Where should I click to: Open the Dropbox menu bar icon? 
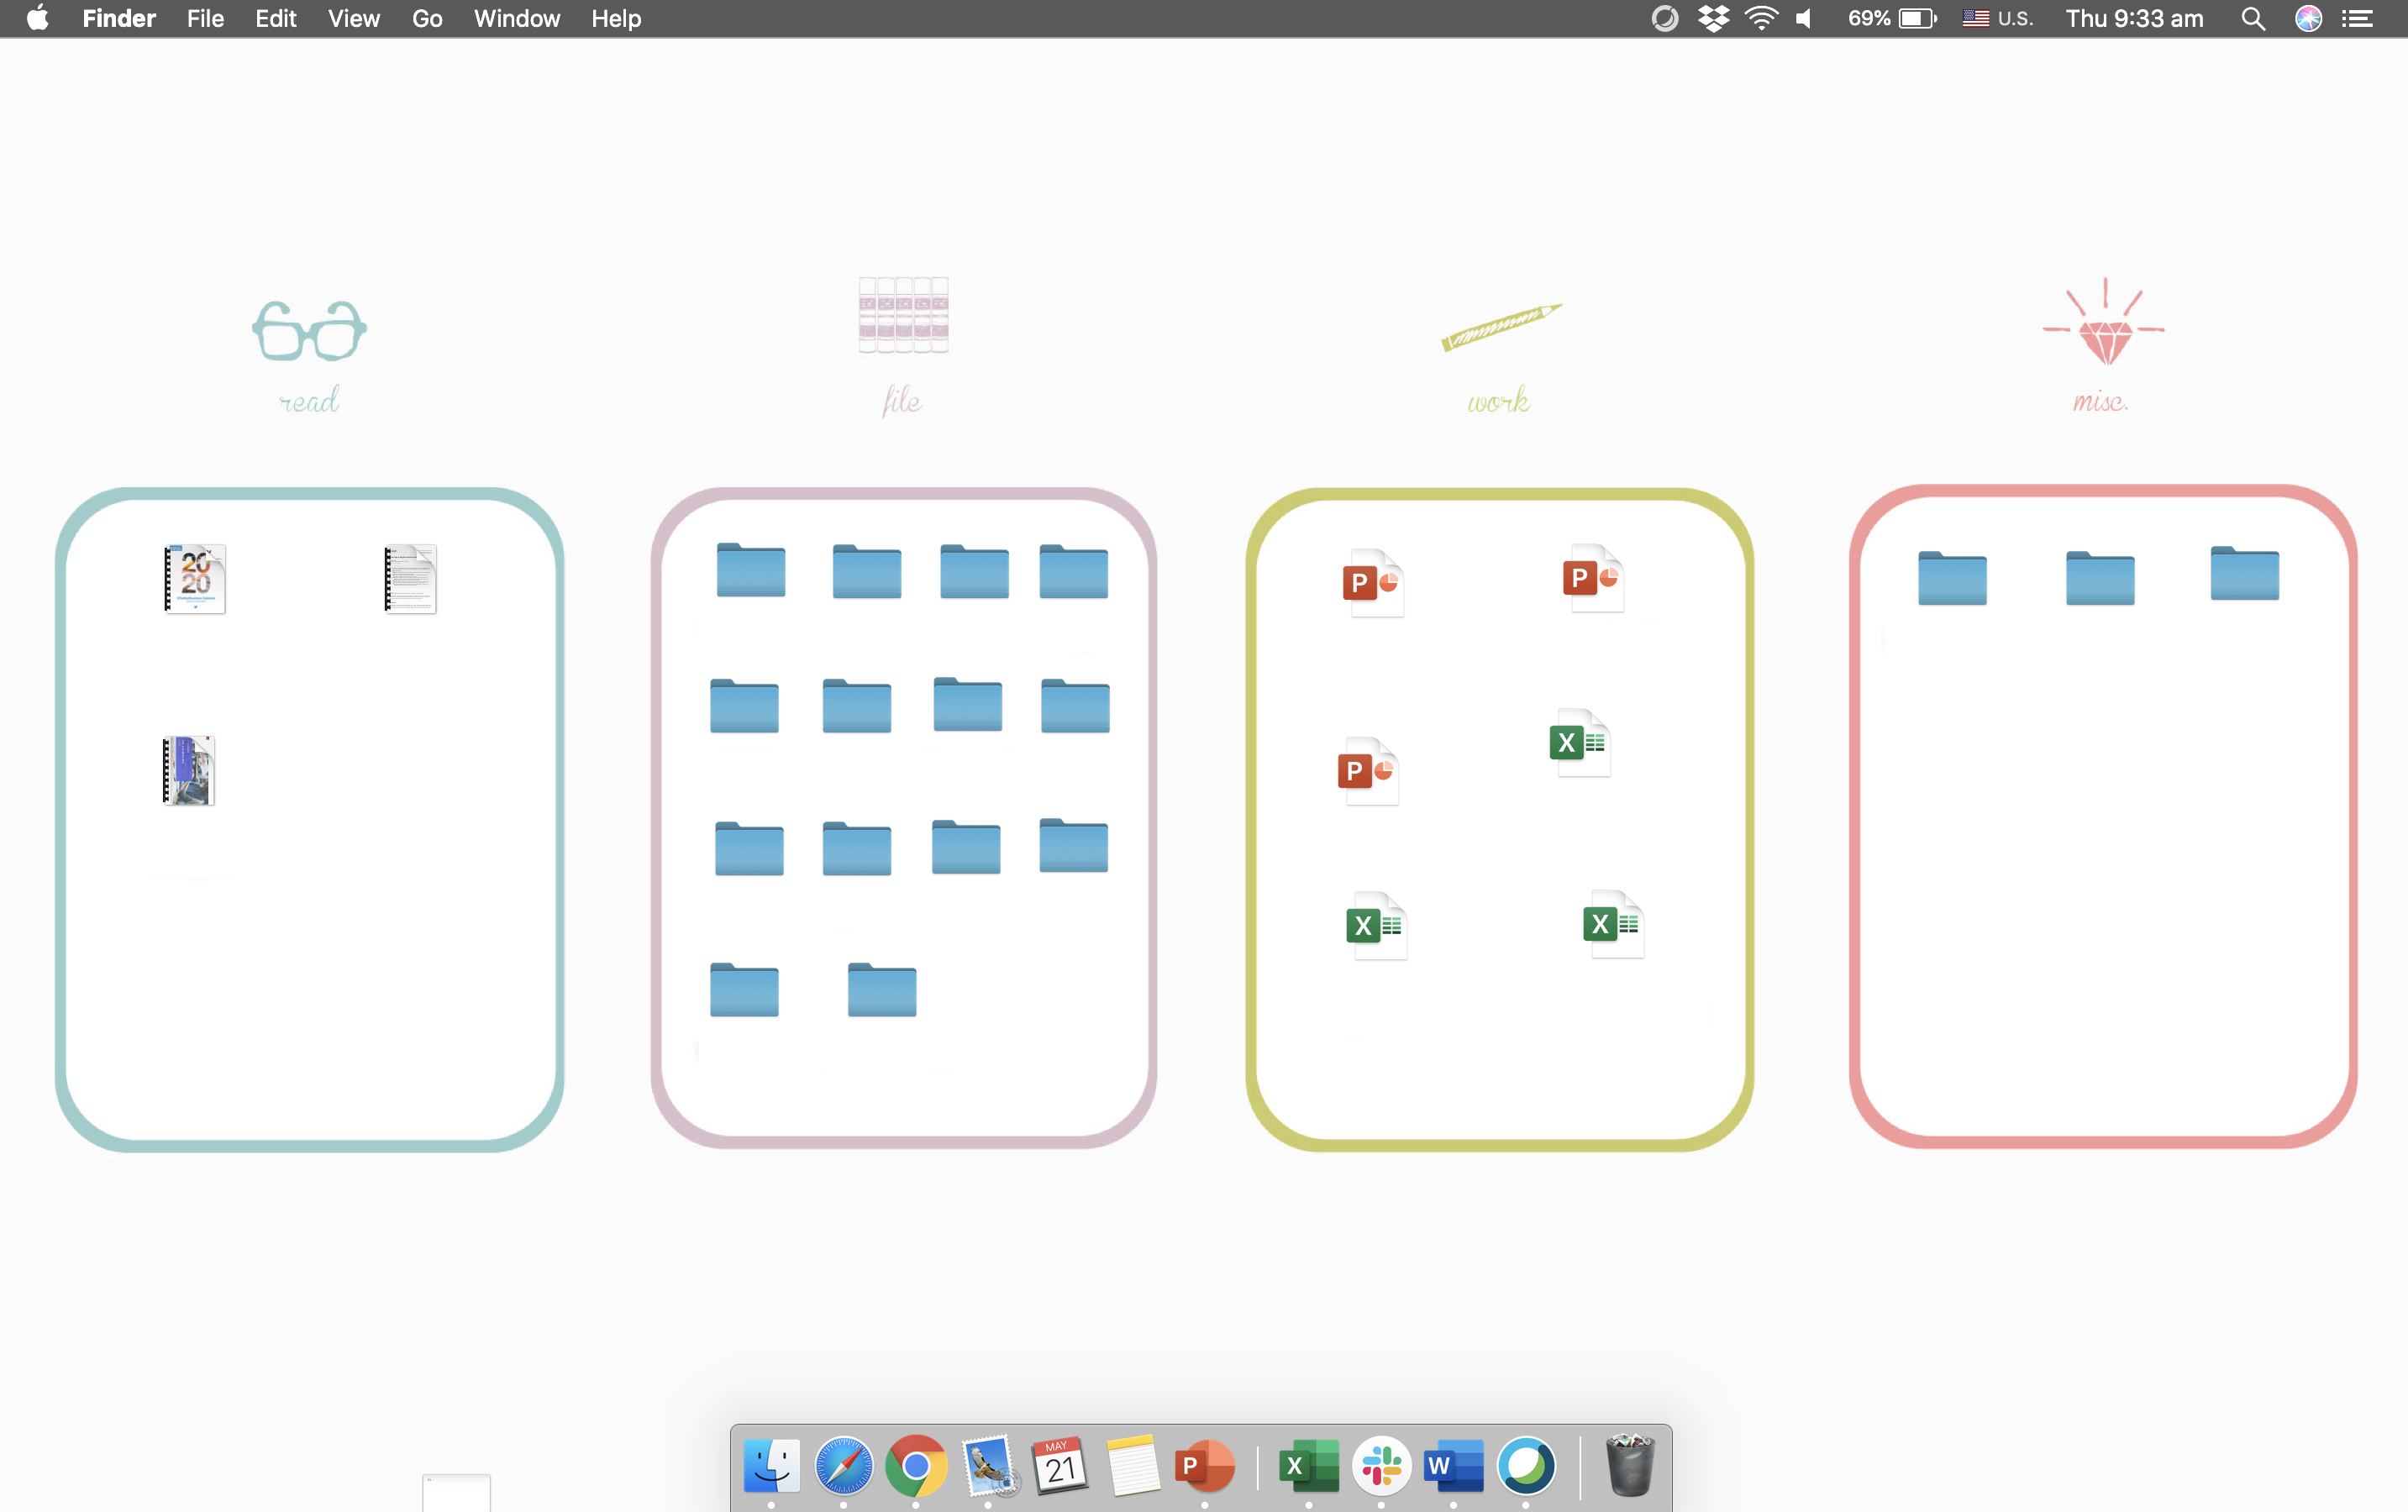pos(1713,19)
